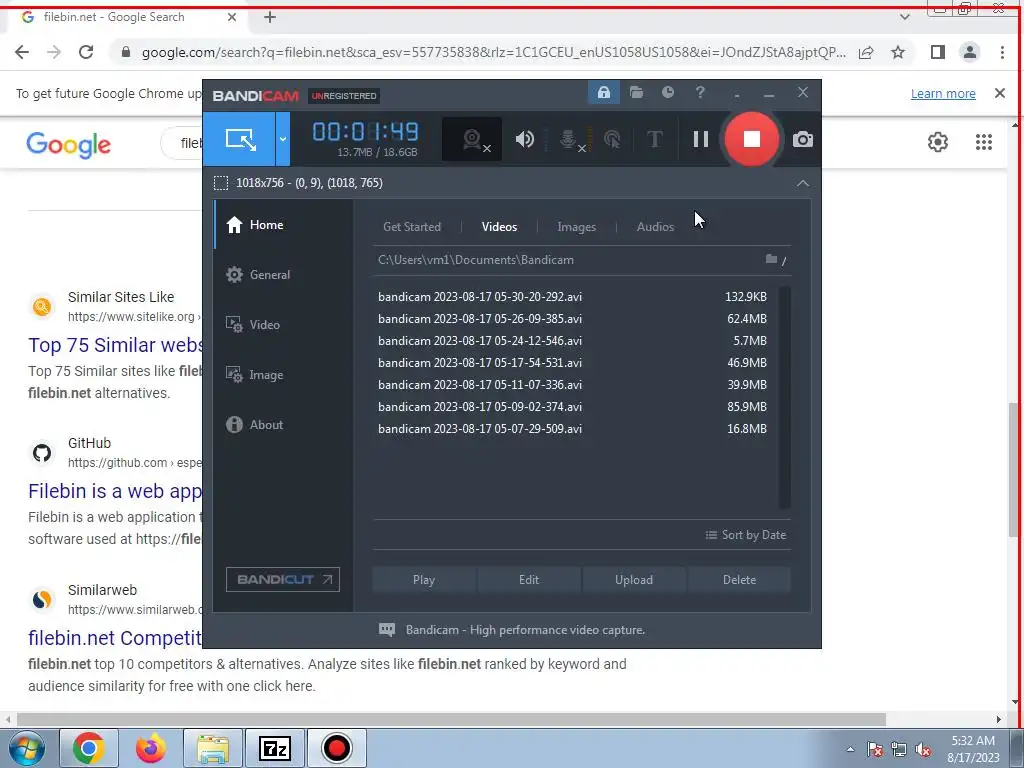The width and height of the screenshot is (1024, 768).
Task: Open Chrome three-dot menu
Action: 1002,52
